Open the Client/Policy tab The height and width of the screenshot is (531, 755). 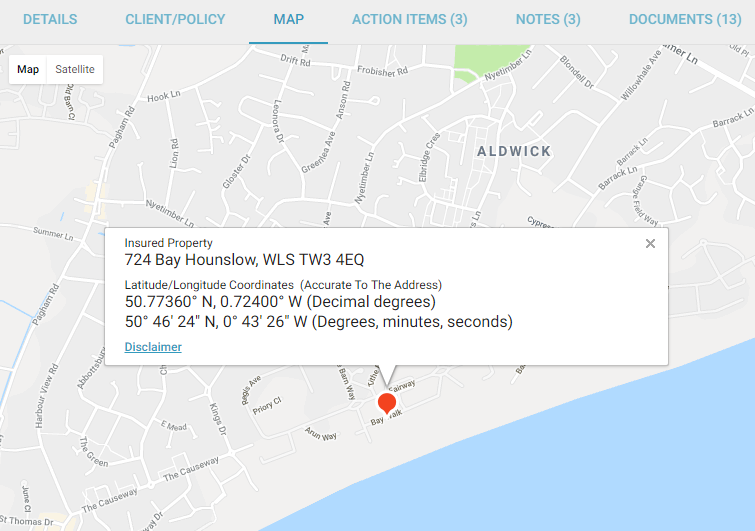pos(175,19)
